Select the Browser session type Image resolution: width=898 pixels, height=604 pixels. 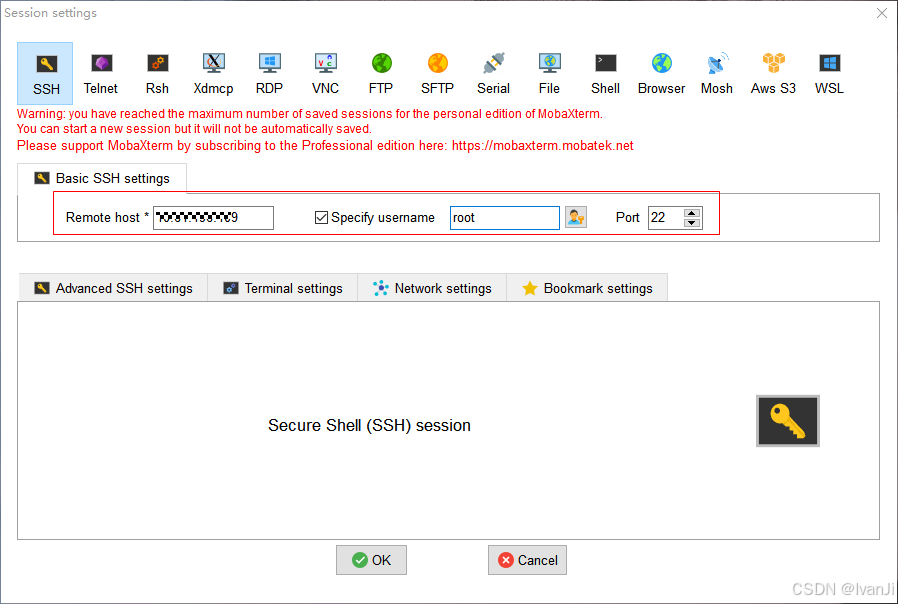[x=661, y=73]
